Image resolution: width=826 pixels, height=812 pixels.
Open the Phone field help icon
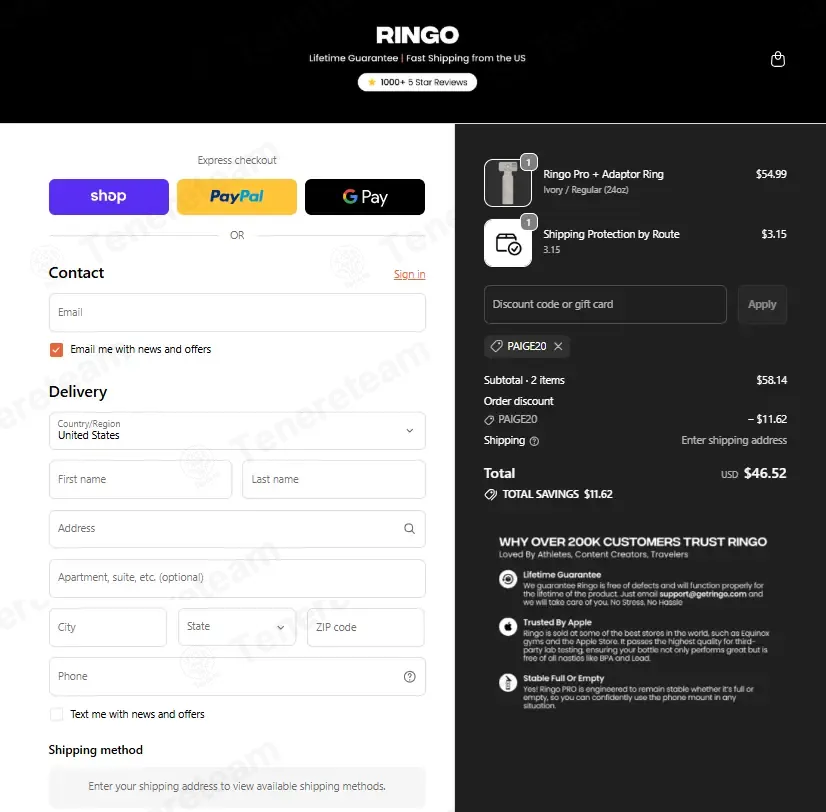[x=409, y=677]
